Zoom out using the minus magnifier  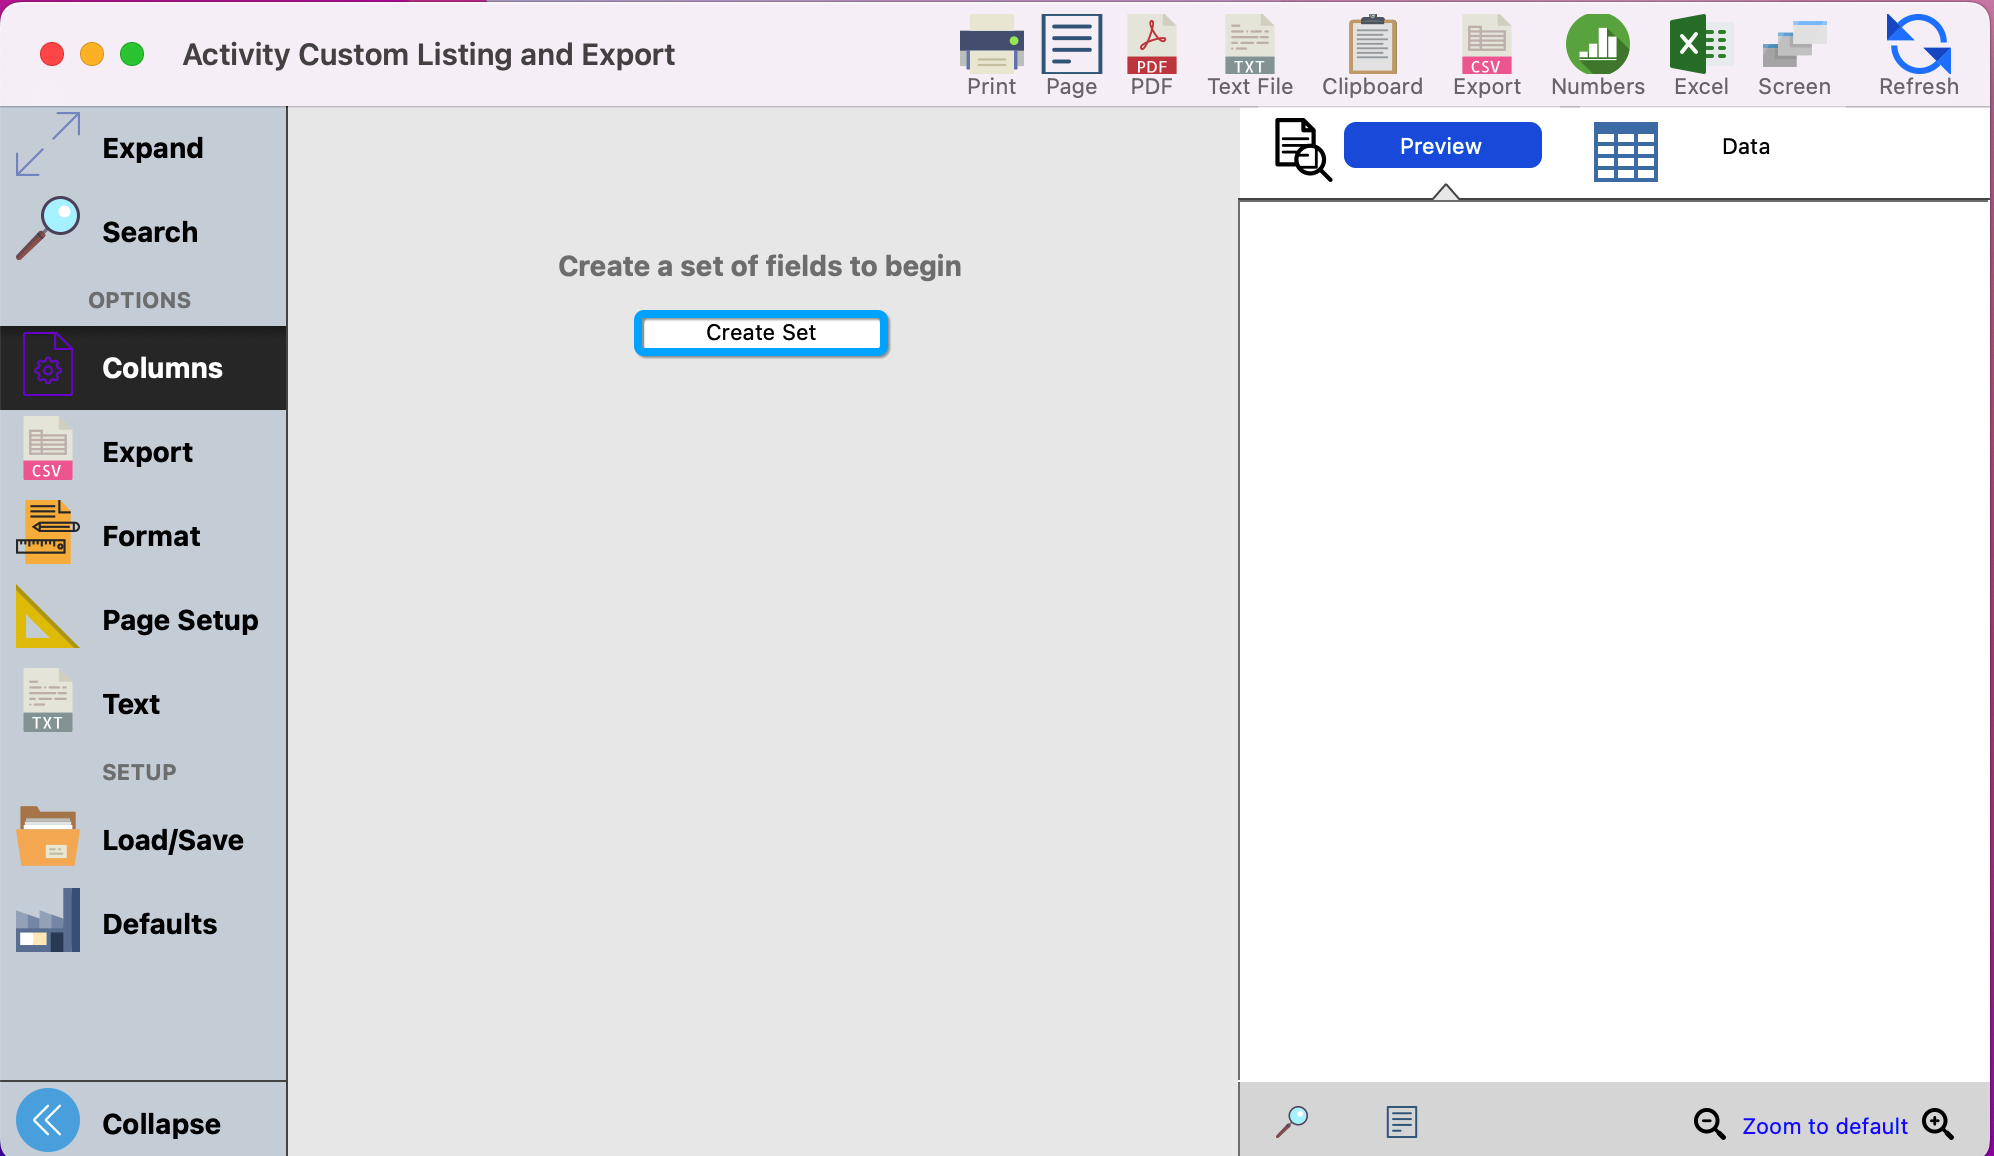point(1709,1124)
